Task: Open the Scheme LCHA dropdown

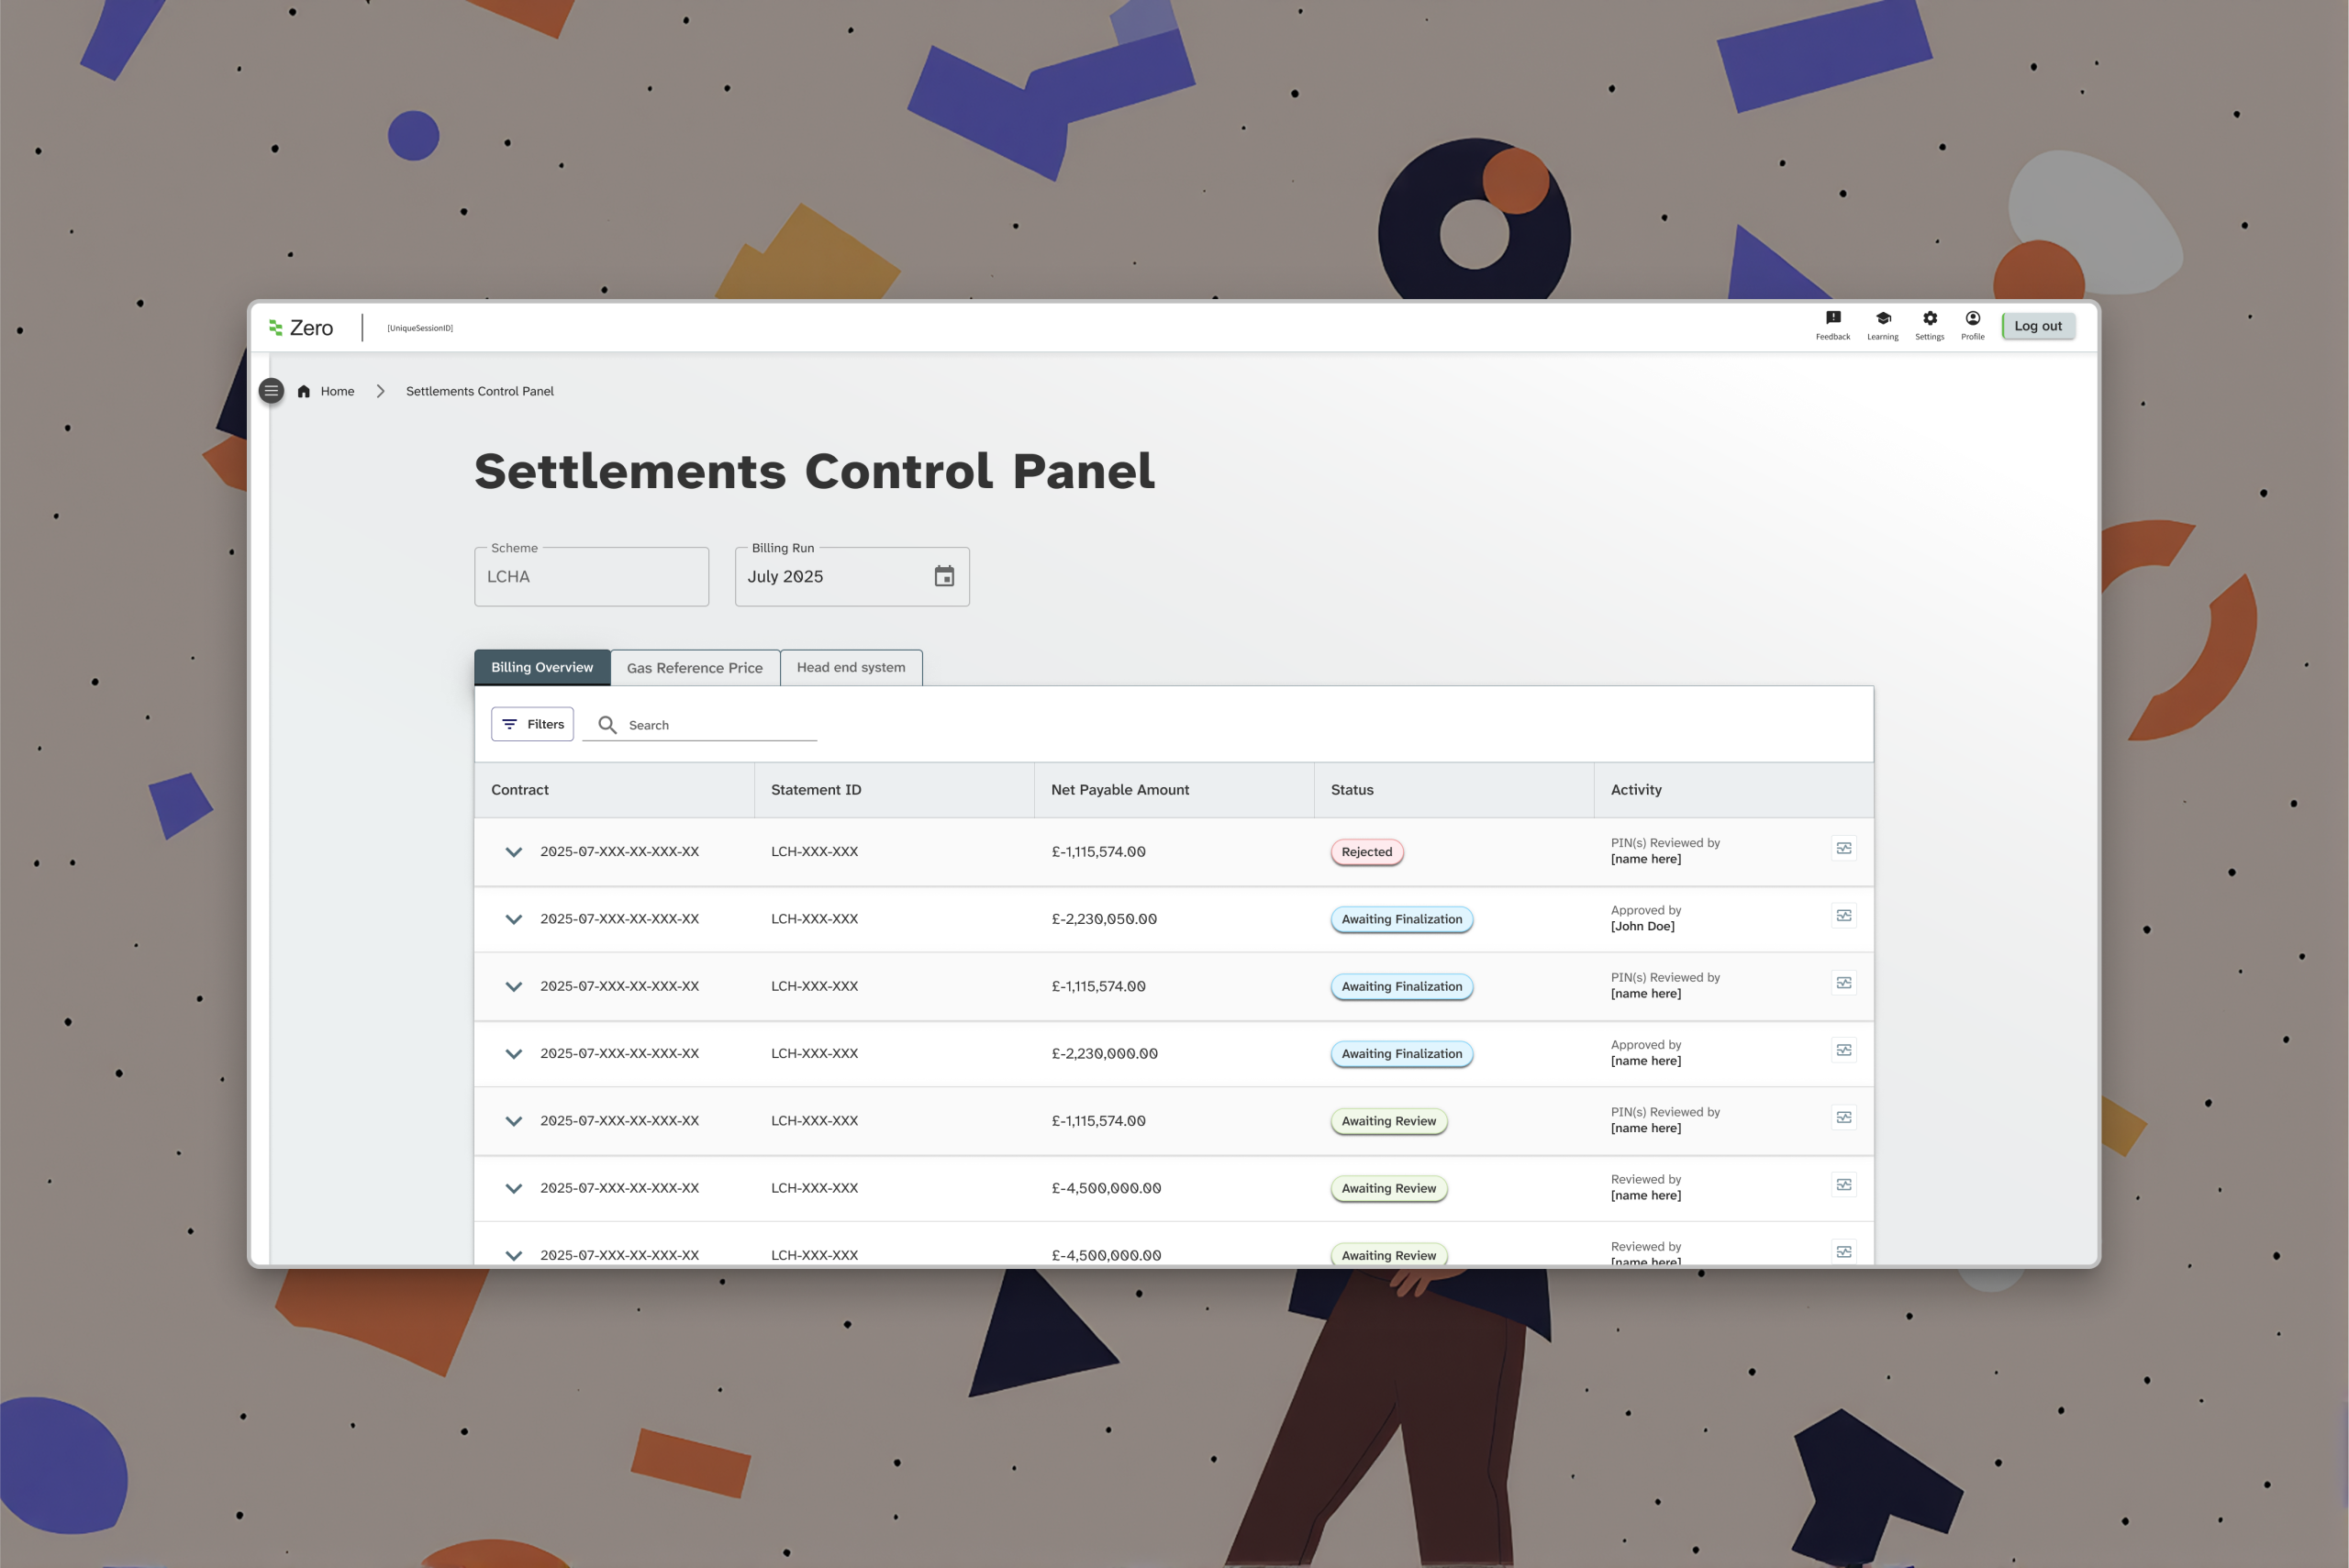Action: [591, 577]
